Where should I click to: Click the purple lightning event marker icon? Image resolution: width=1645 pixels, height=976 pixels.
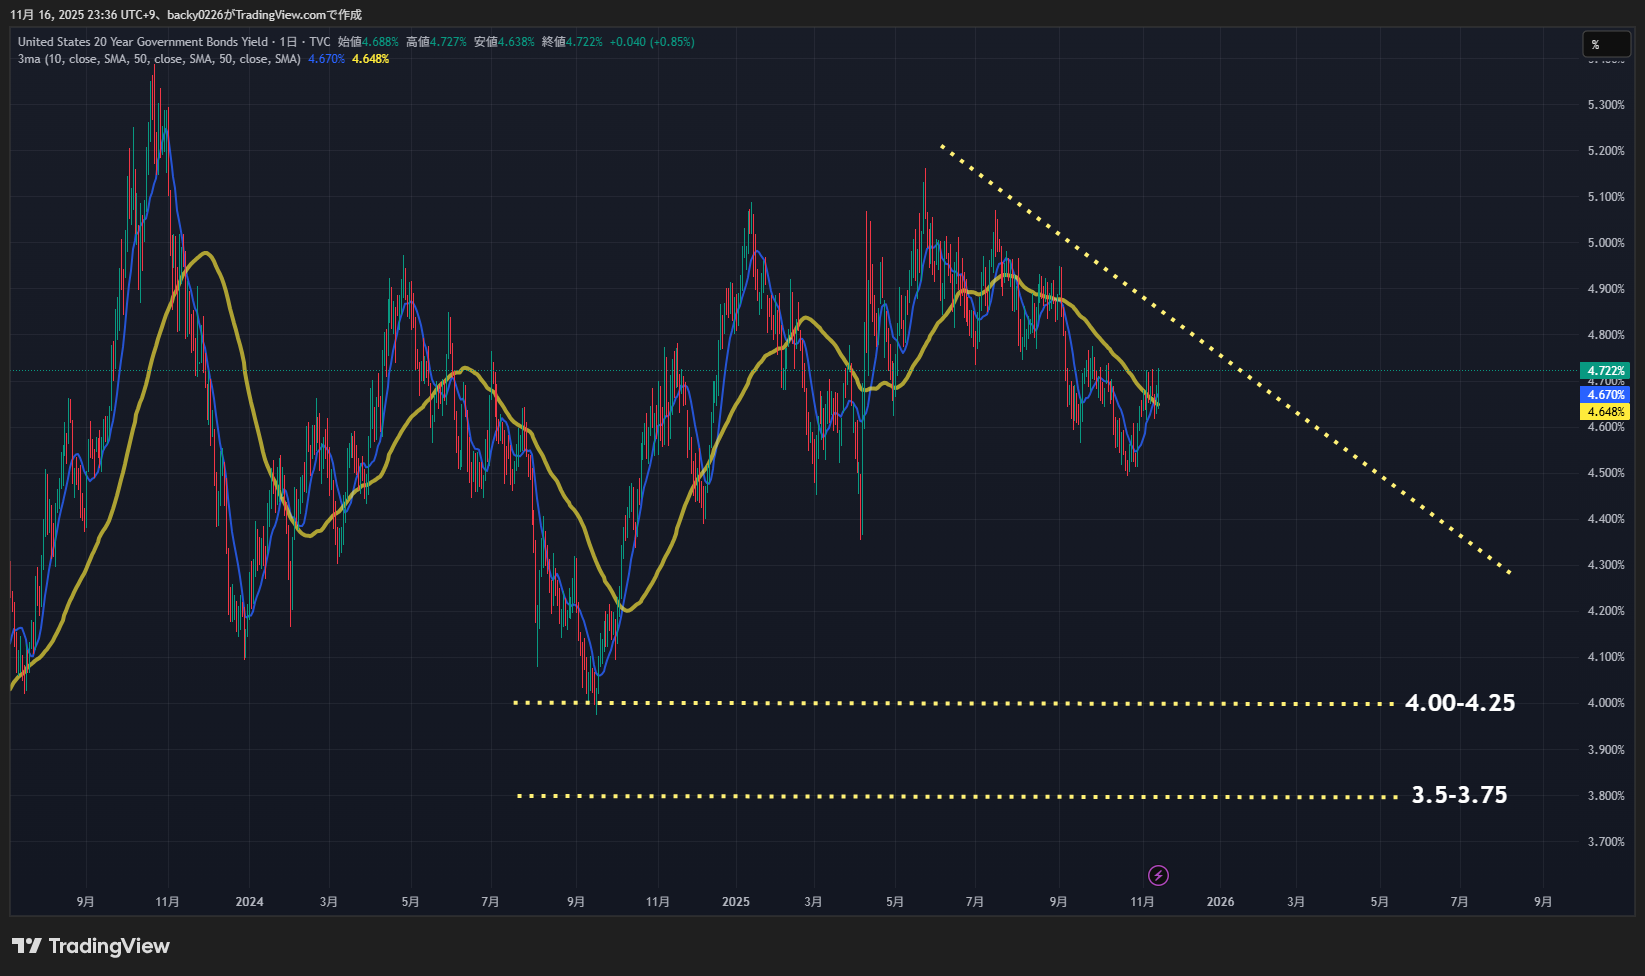coord(1158,876)
